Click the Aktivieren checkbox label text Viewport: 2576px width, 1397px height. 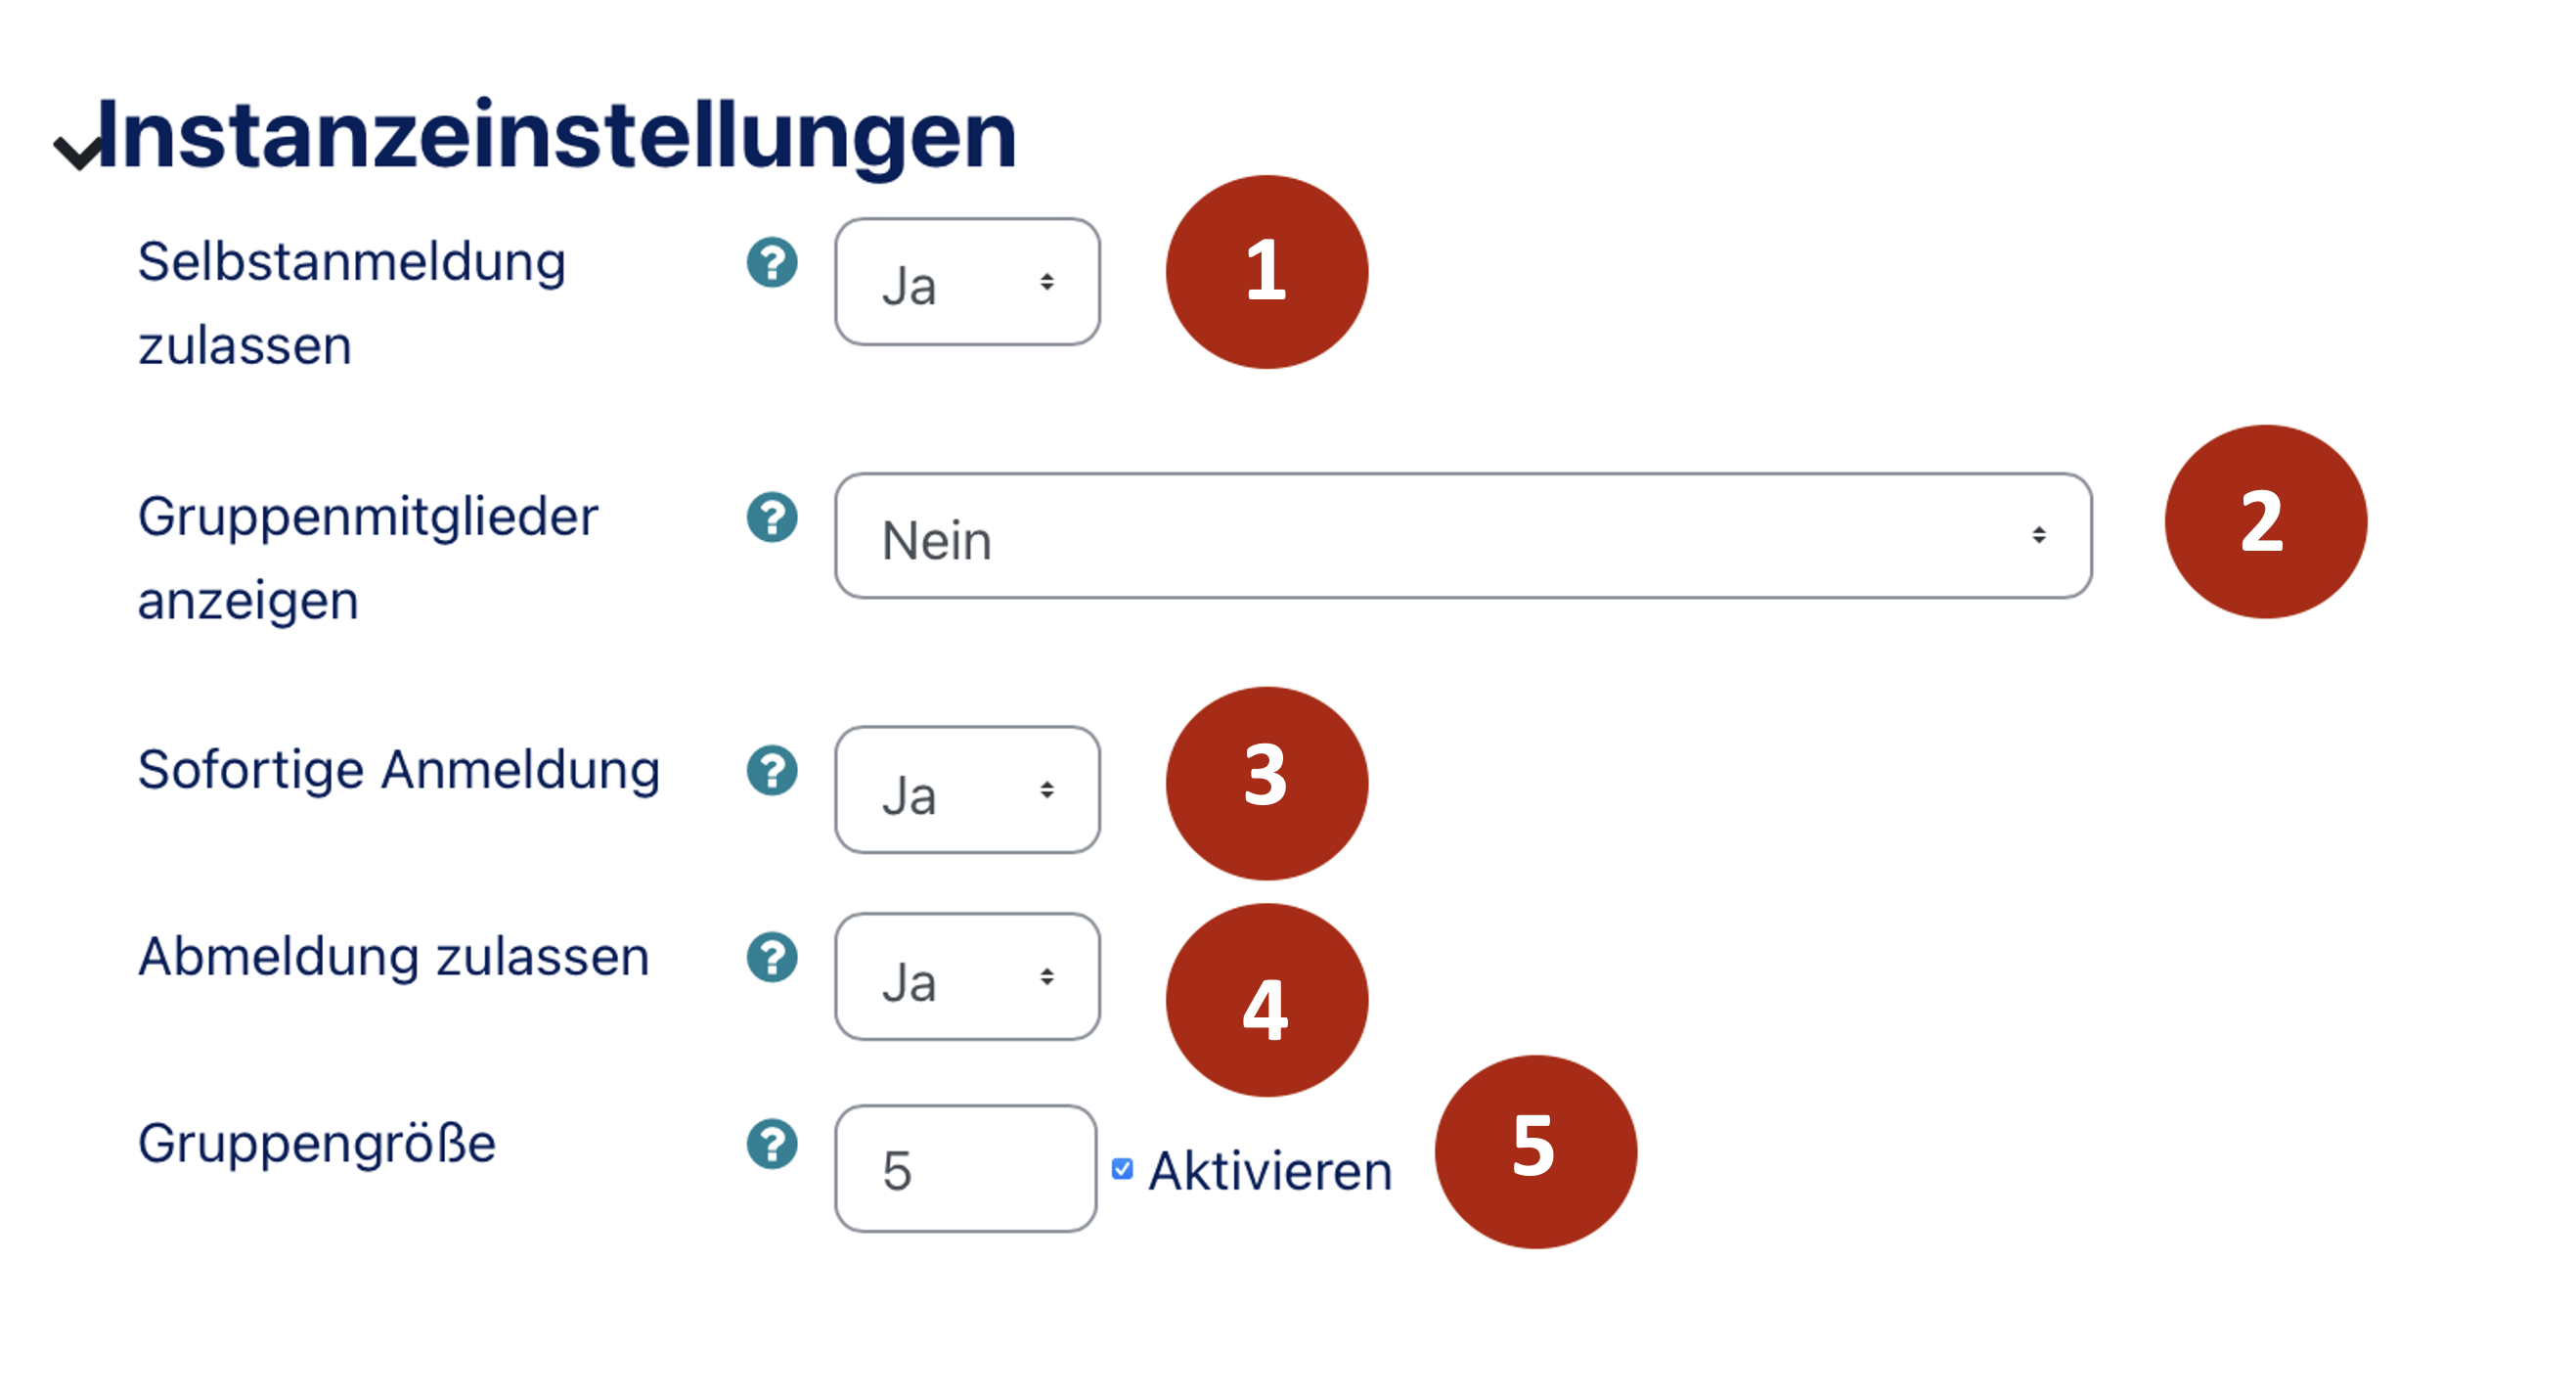point(1270,1171)
